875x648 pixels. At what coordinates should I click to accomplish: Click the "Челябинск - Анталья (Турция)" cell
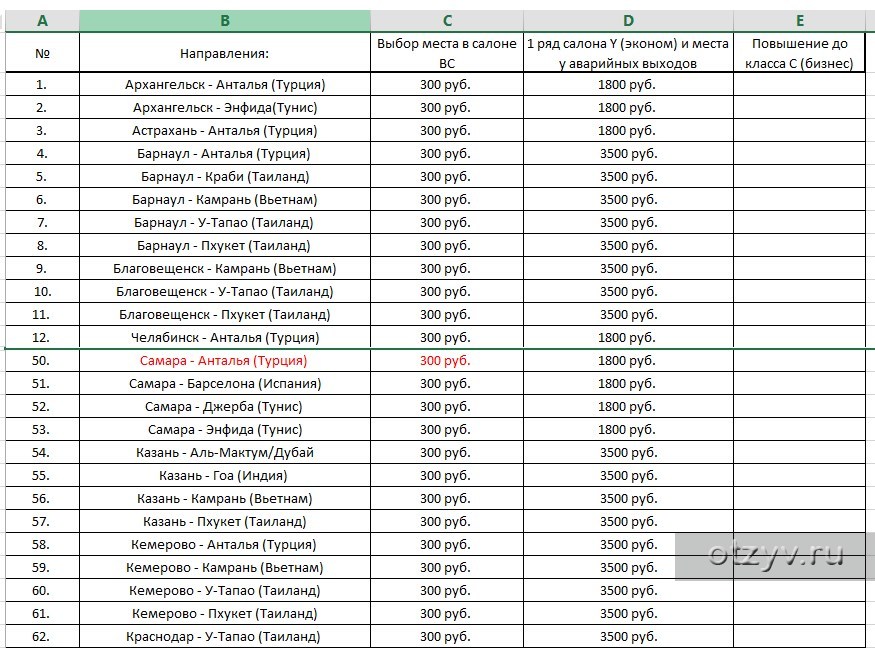click(224, 338)
